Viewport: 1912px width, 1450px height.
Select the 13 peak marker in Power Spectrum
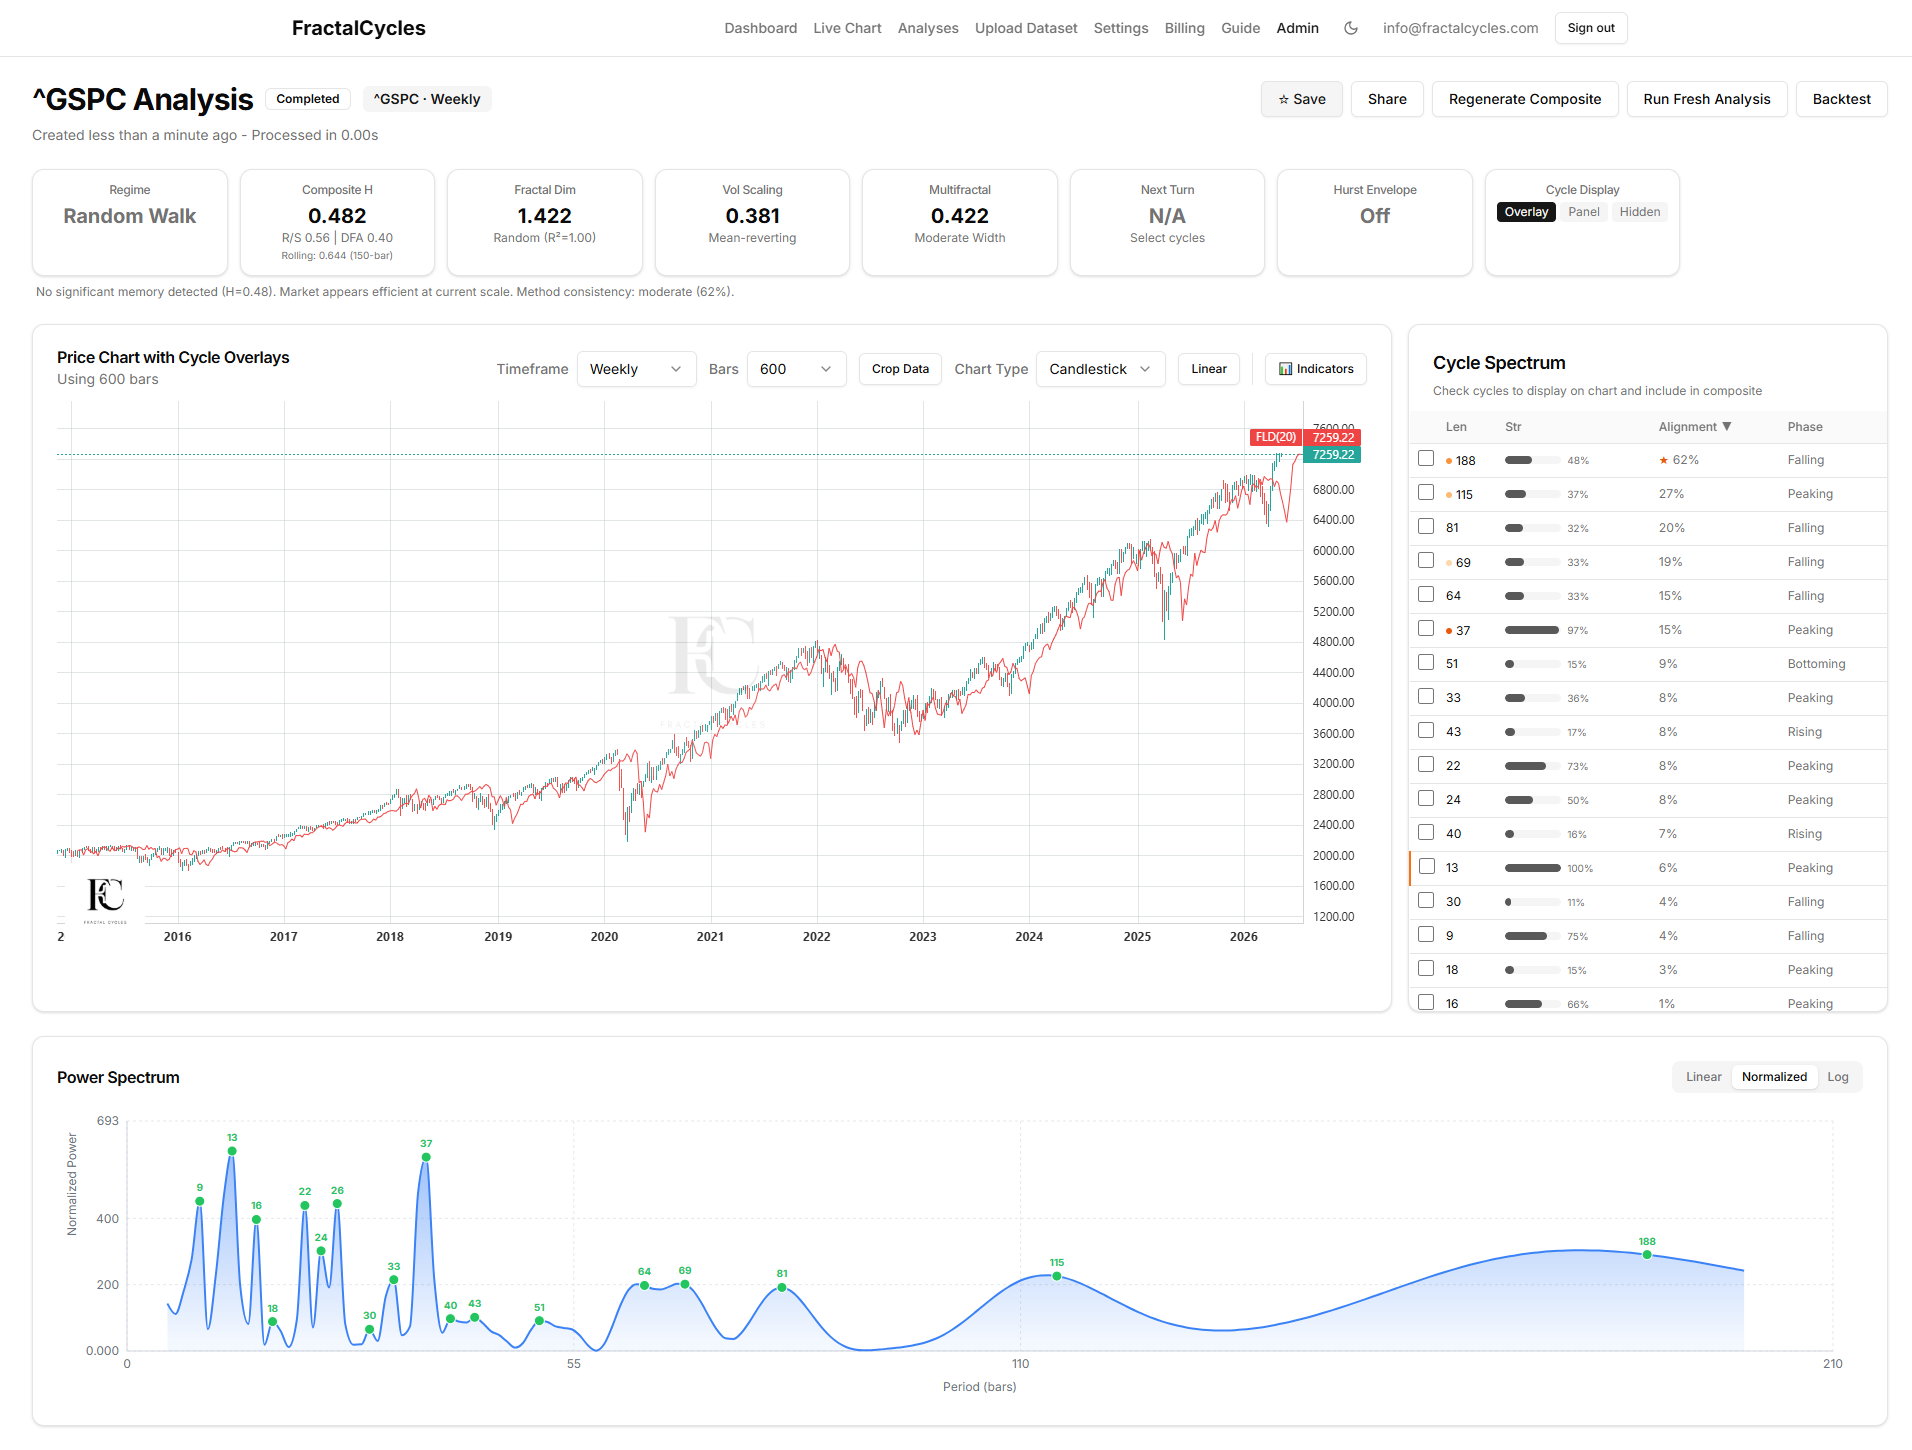232,1151
